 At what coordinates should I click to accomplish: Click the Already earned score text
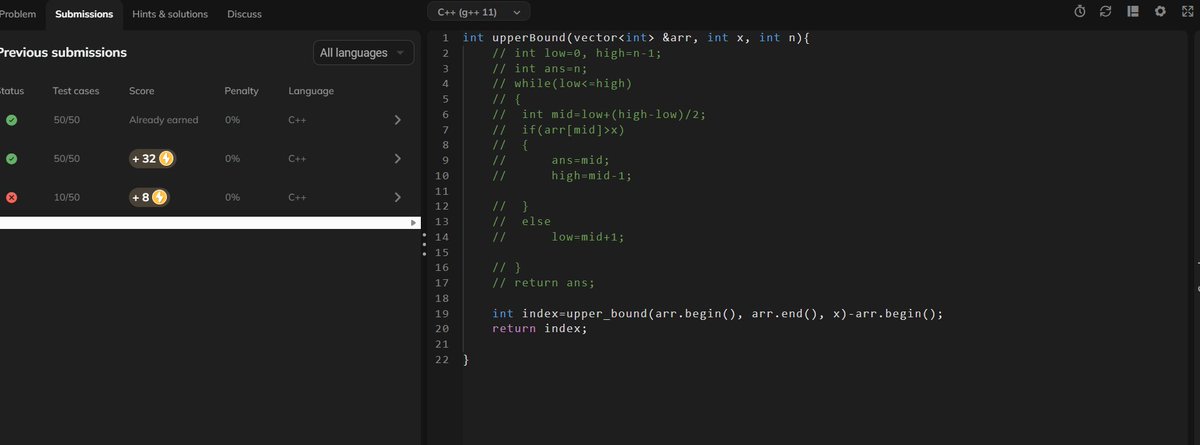coord(163,120)
